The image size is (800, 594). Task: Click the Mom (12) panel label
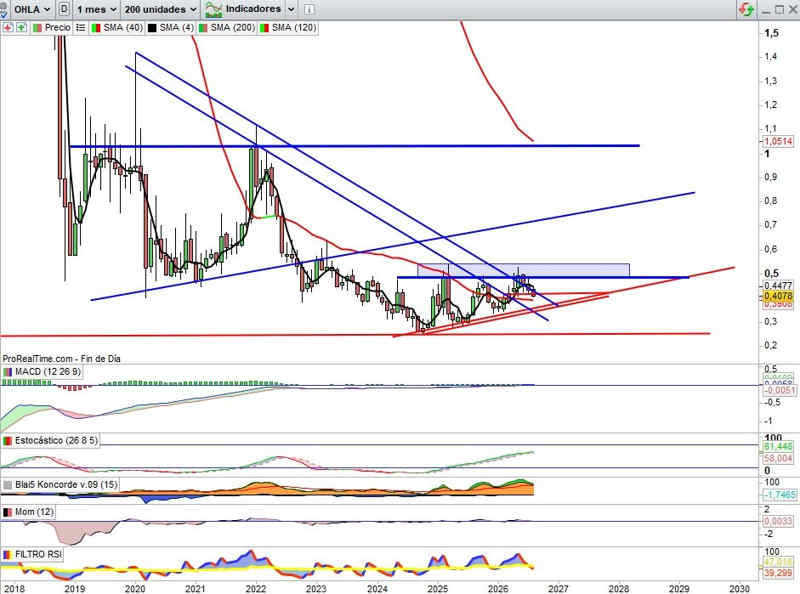click(x=34, y=512)
